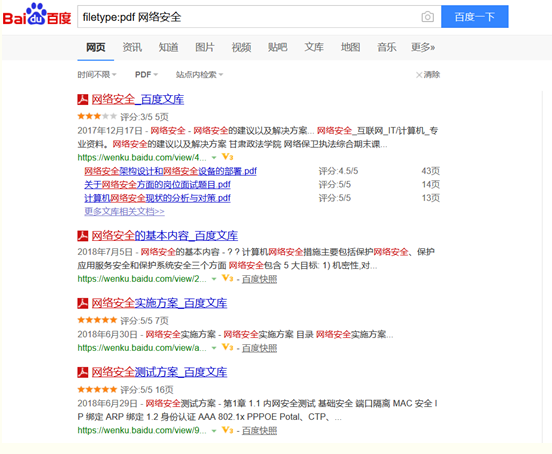
Task: Click the PDF icon beside 网络安全的基本内容
Action: tap(83, 236)
